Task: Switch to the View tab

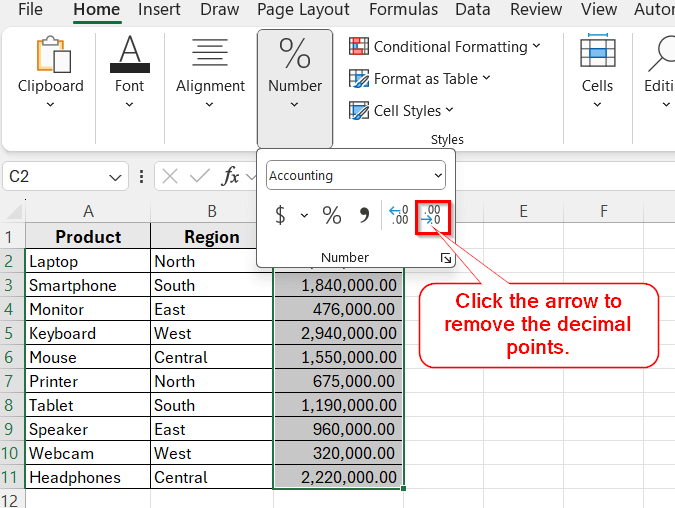Action: pos(599,9)
